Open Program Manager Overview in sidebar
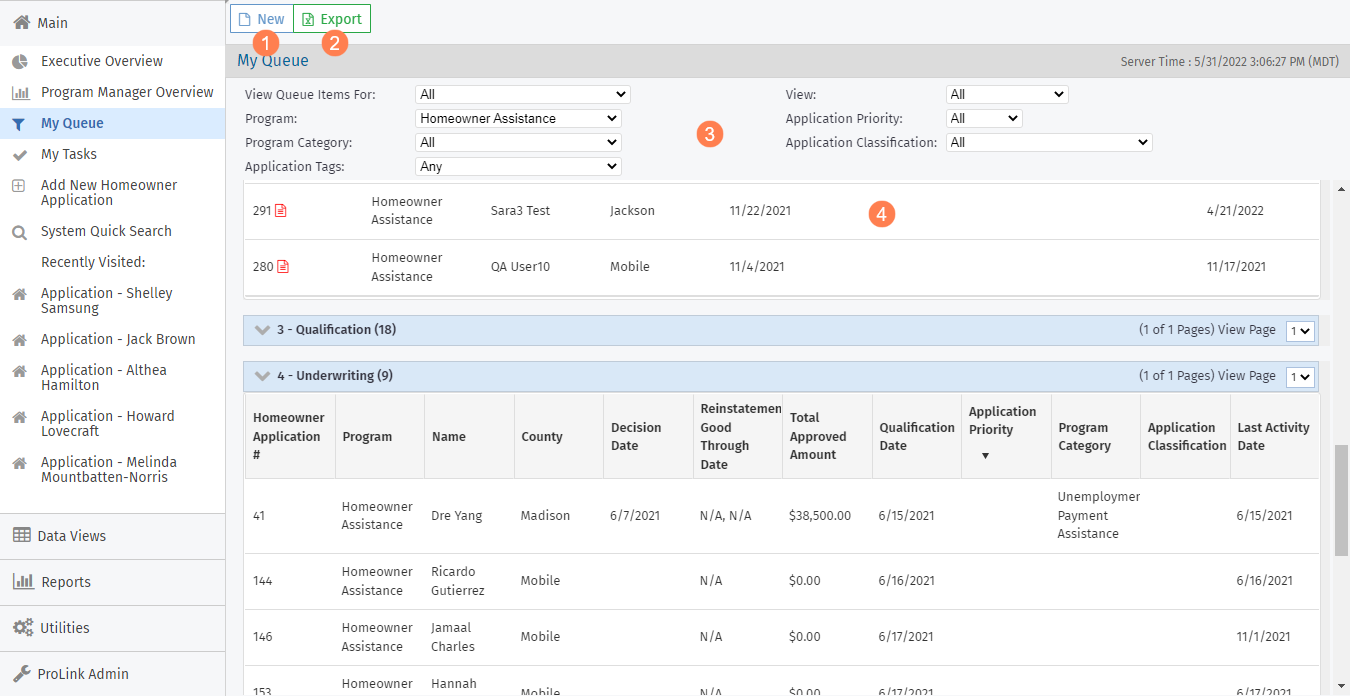Screen dimensions: 1350x696 [127, 92]
